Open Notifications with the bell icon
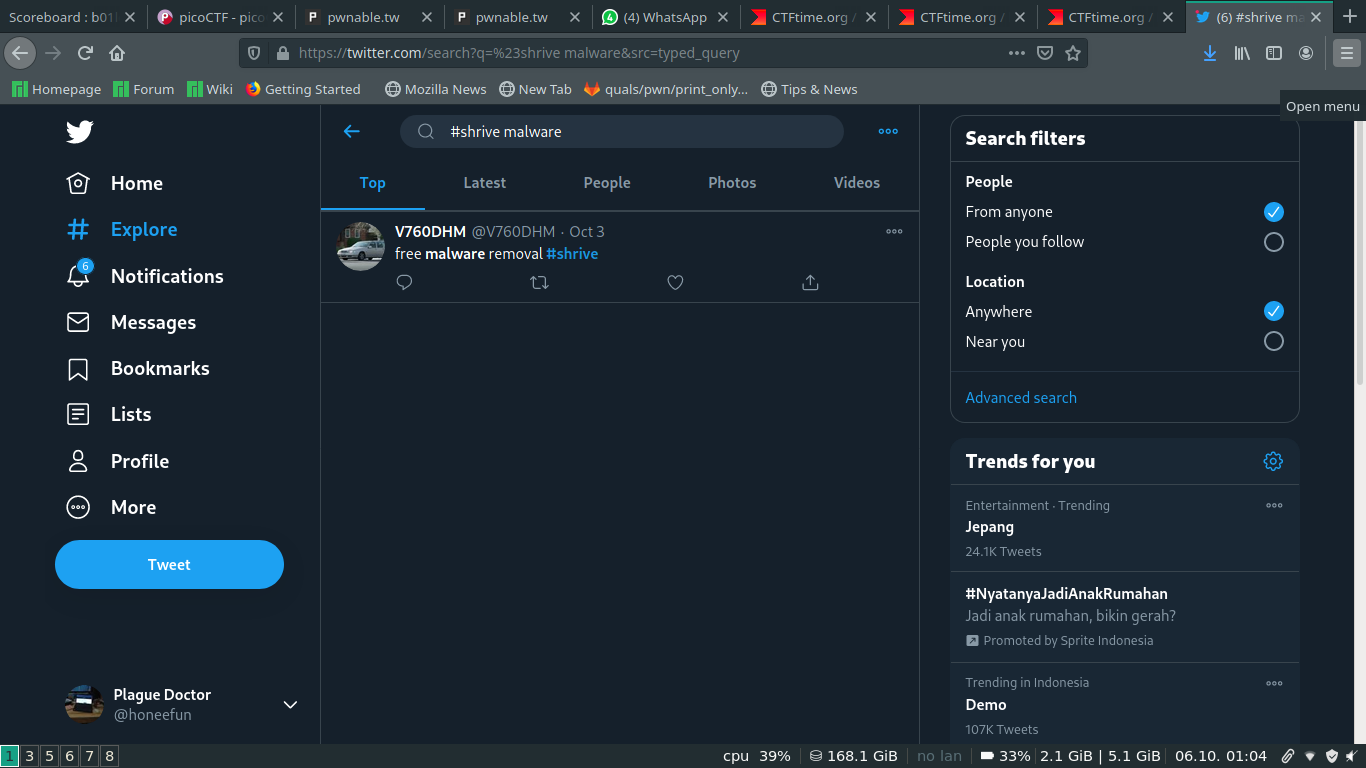Image resolution: width=1366 pixels, height=768 pixels. tap(144, 276)
